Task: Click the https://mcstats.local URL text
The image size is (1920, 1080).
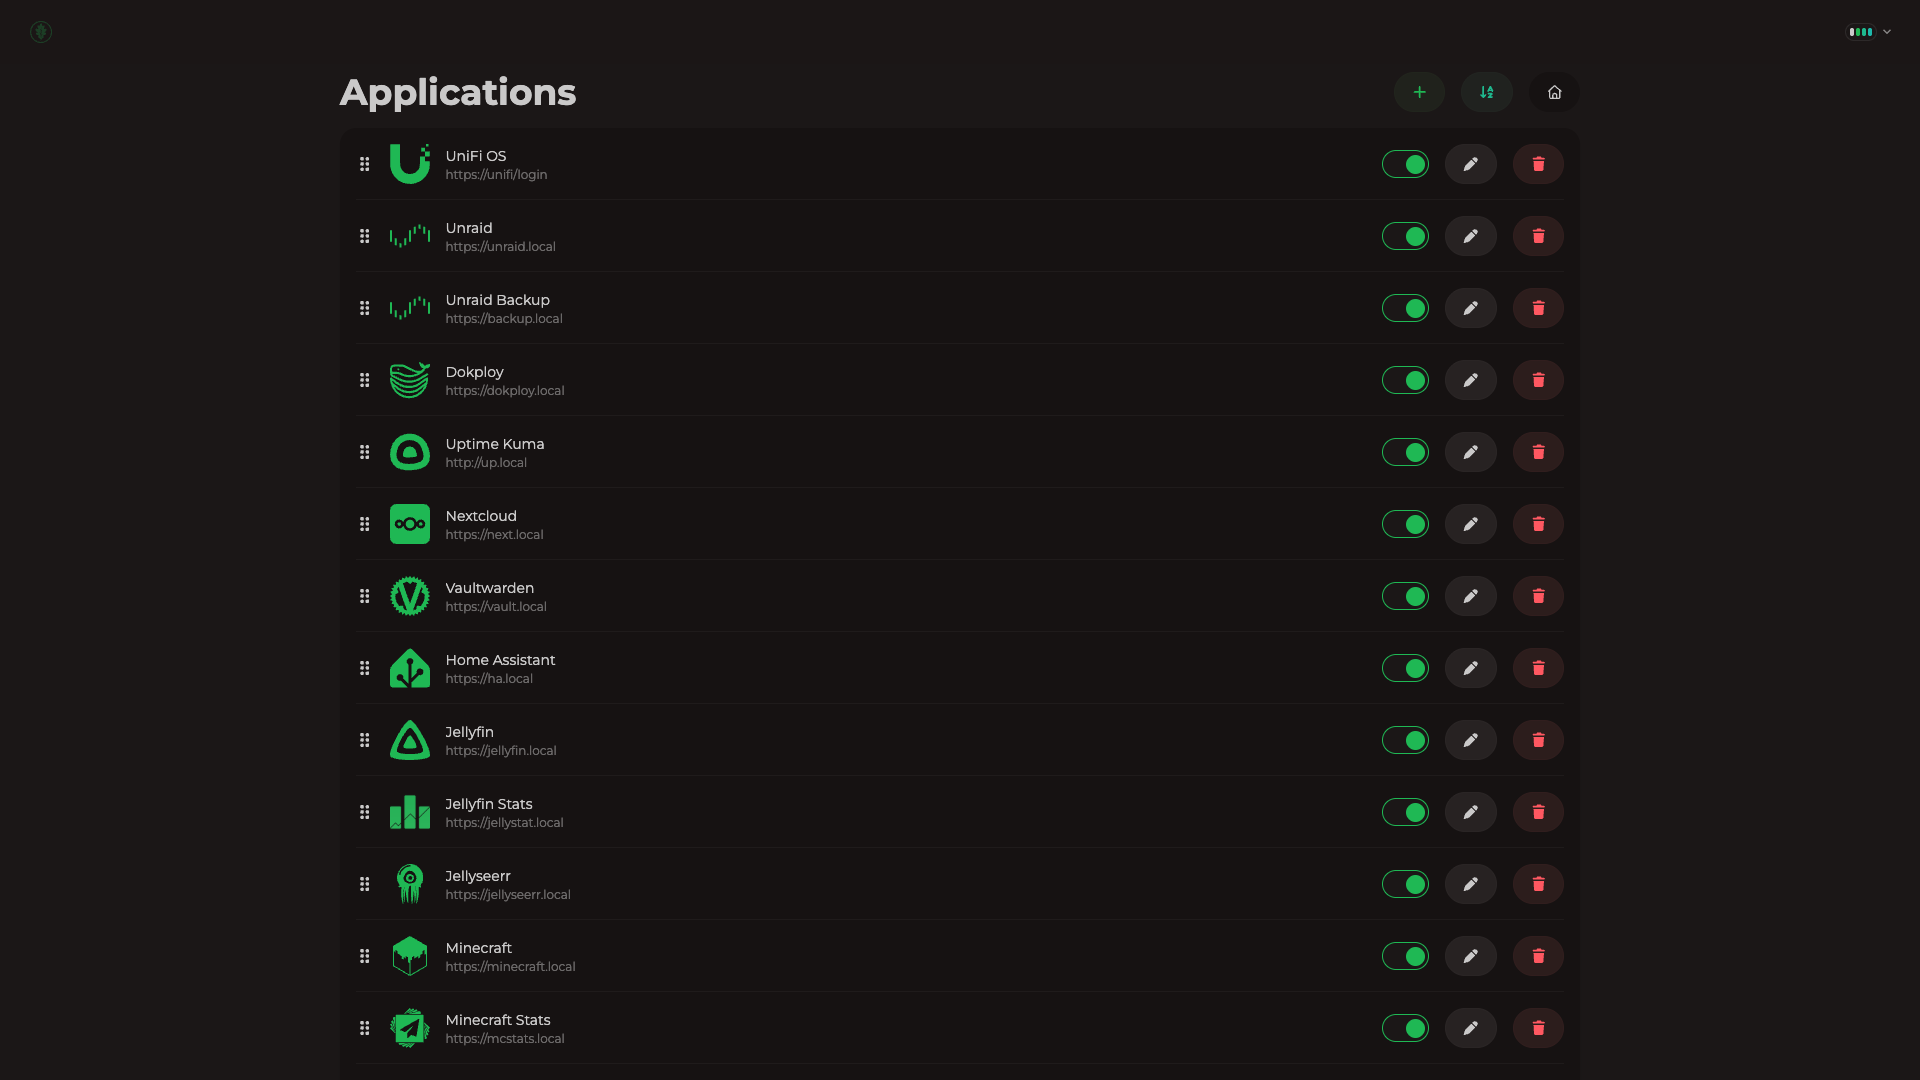Action: click(x=505, y=1039)
